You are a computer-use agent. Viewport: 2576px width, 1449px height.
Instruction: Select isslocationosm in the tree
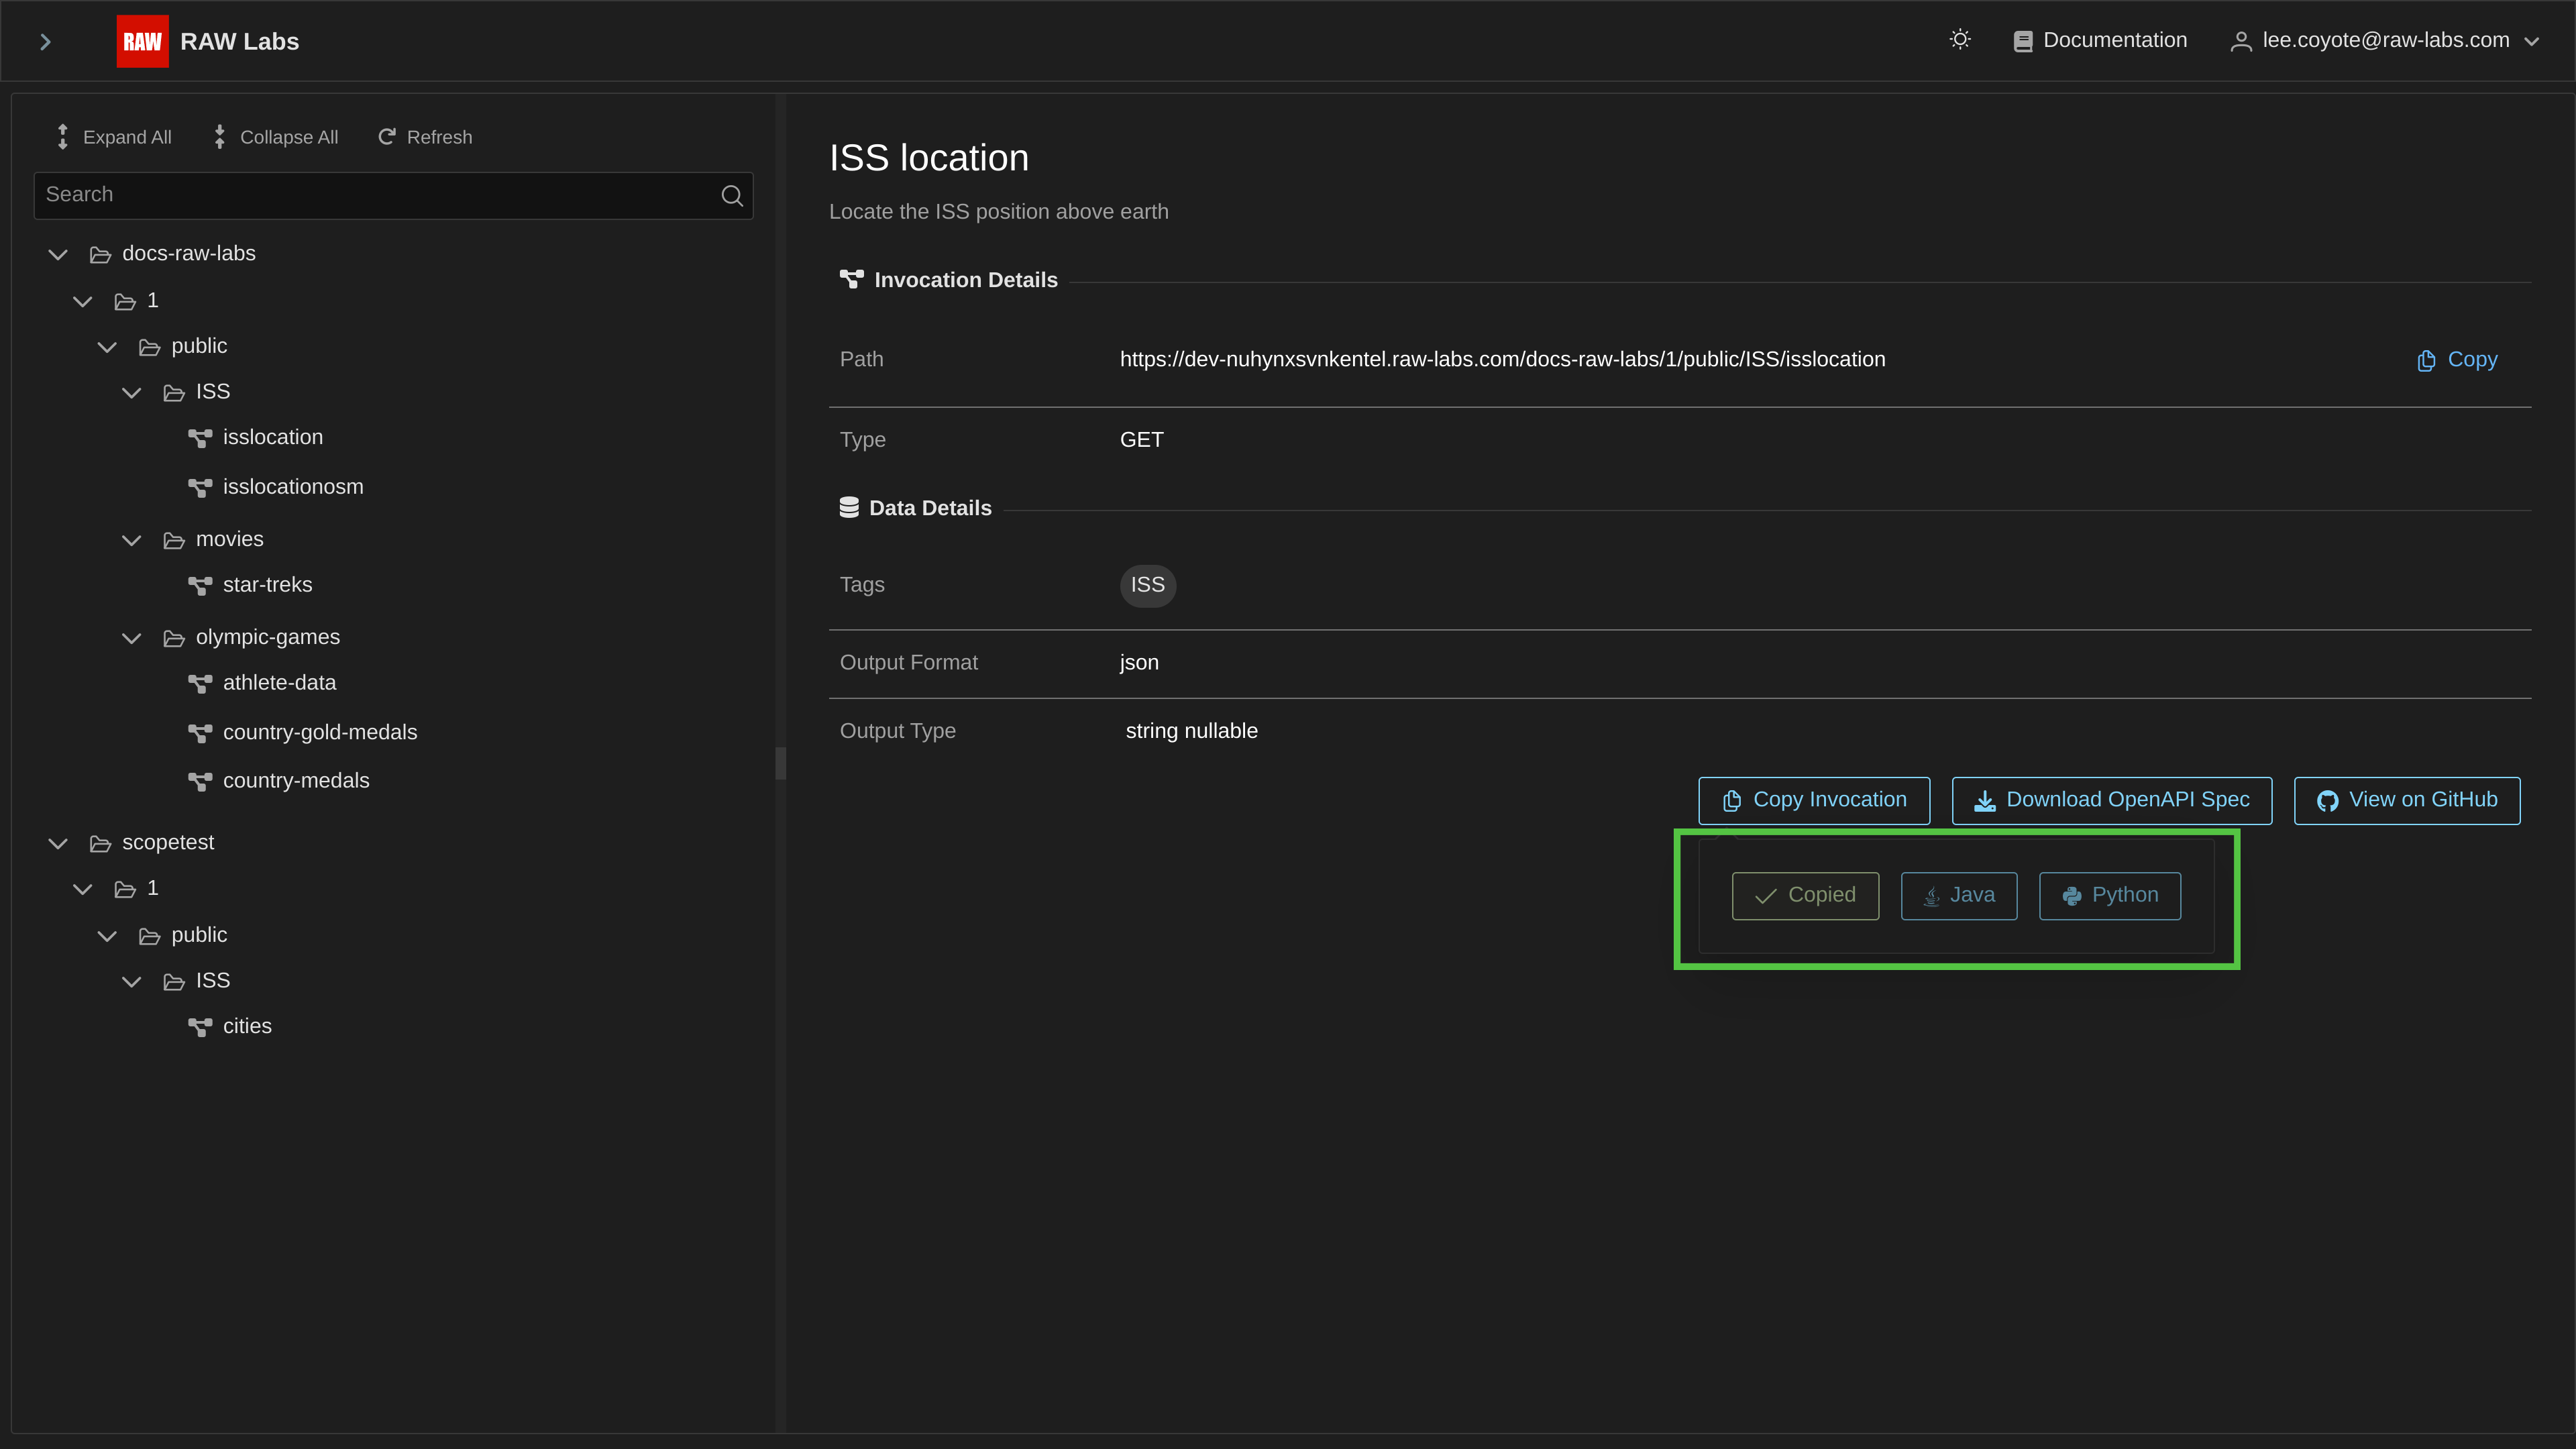tap(293, 487)
